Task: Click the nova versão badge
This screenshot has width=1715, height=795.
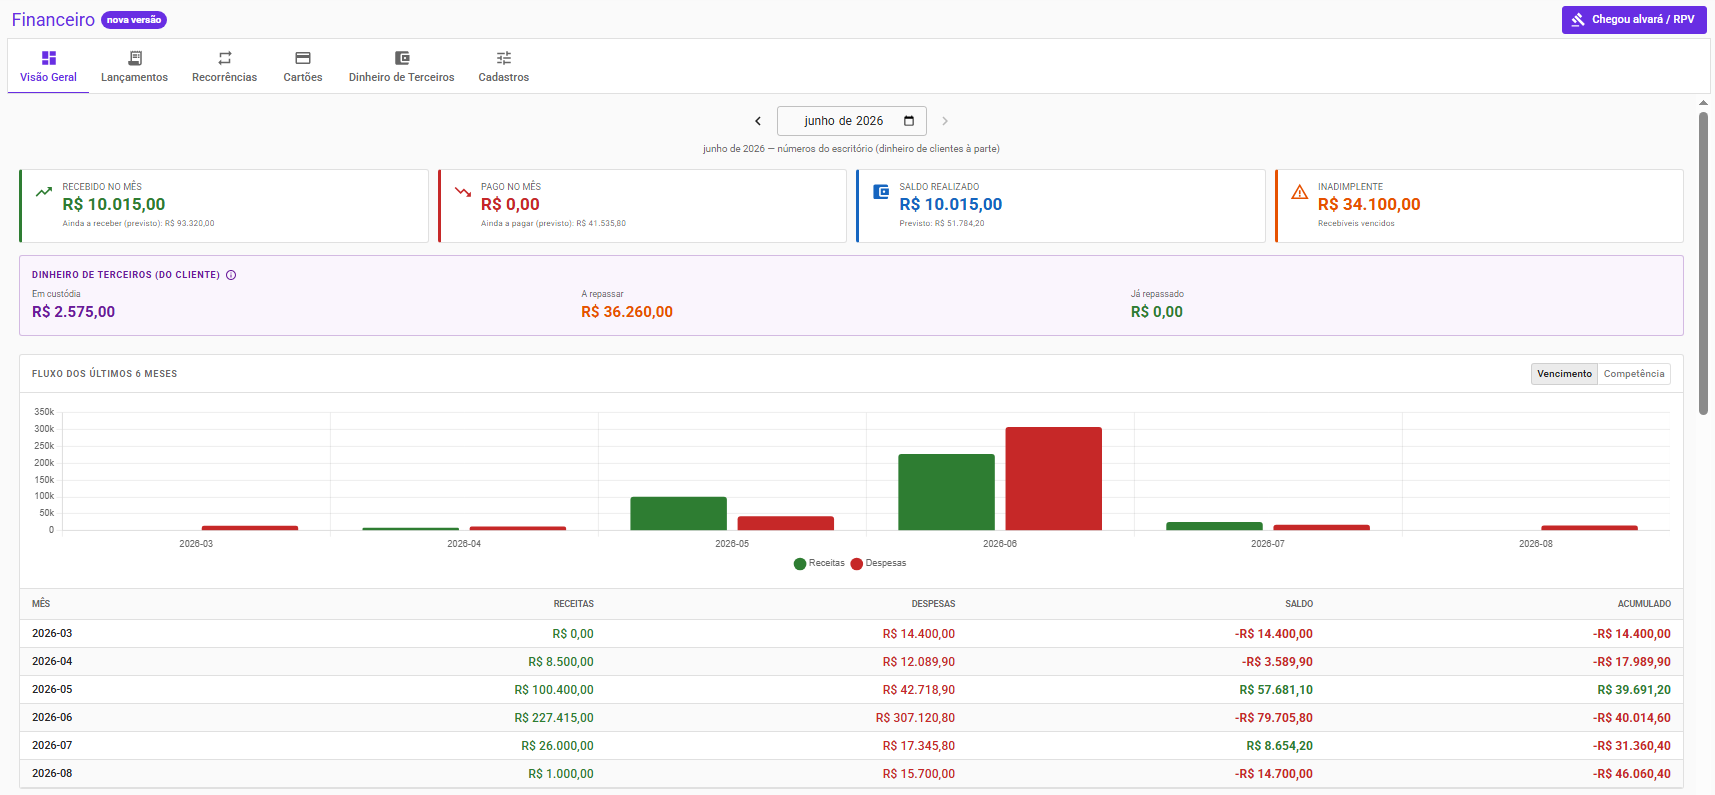Action: [x=134, y=20]
